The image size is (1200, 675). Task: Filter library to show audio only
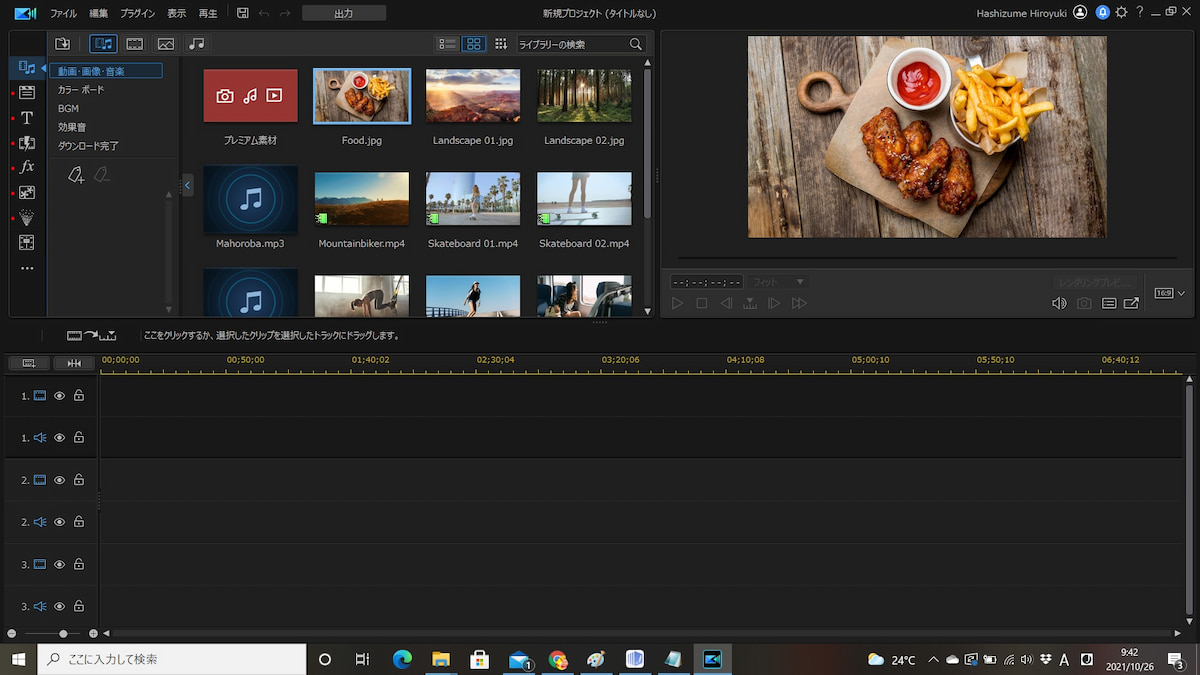click(197, 44)
